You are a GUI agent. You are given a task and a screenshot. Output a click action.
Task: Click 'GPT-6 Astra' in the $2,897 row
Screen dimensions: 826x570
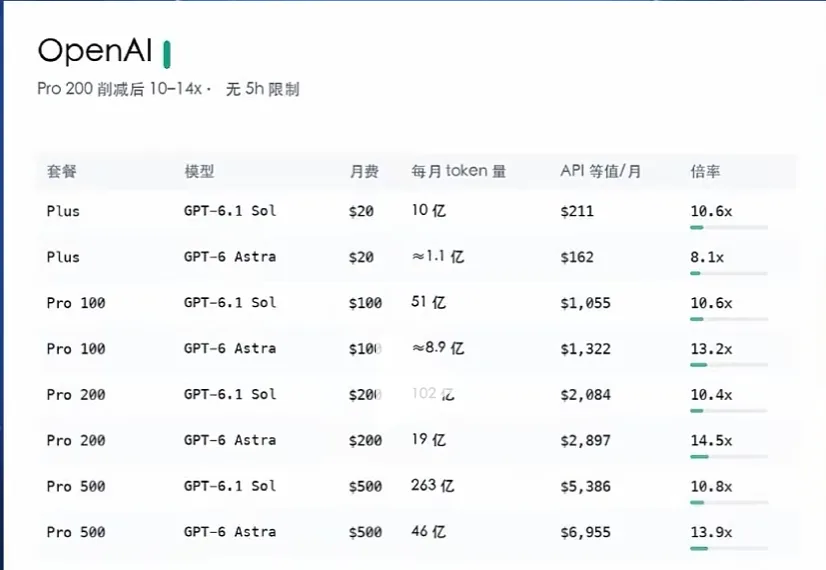coord(230,440)
